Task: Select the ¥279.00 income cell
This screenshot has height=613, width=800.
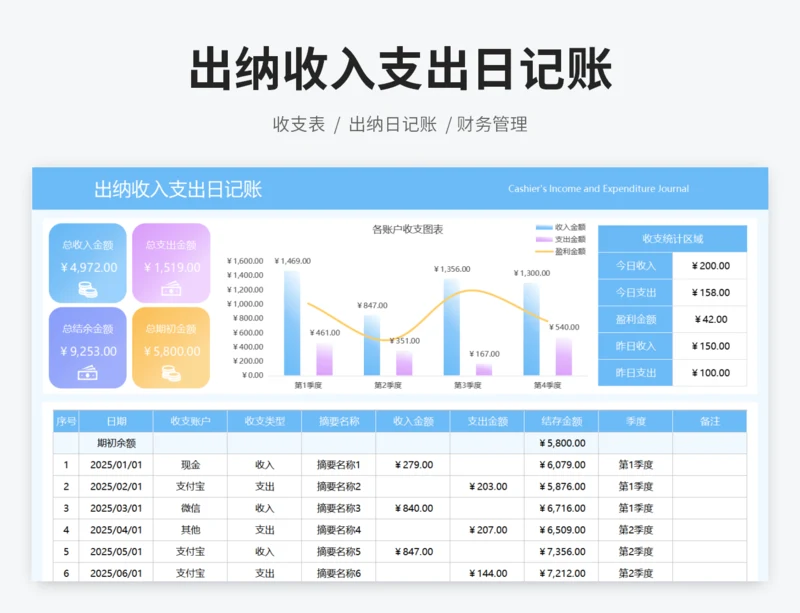Action: 413,465
